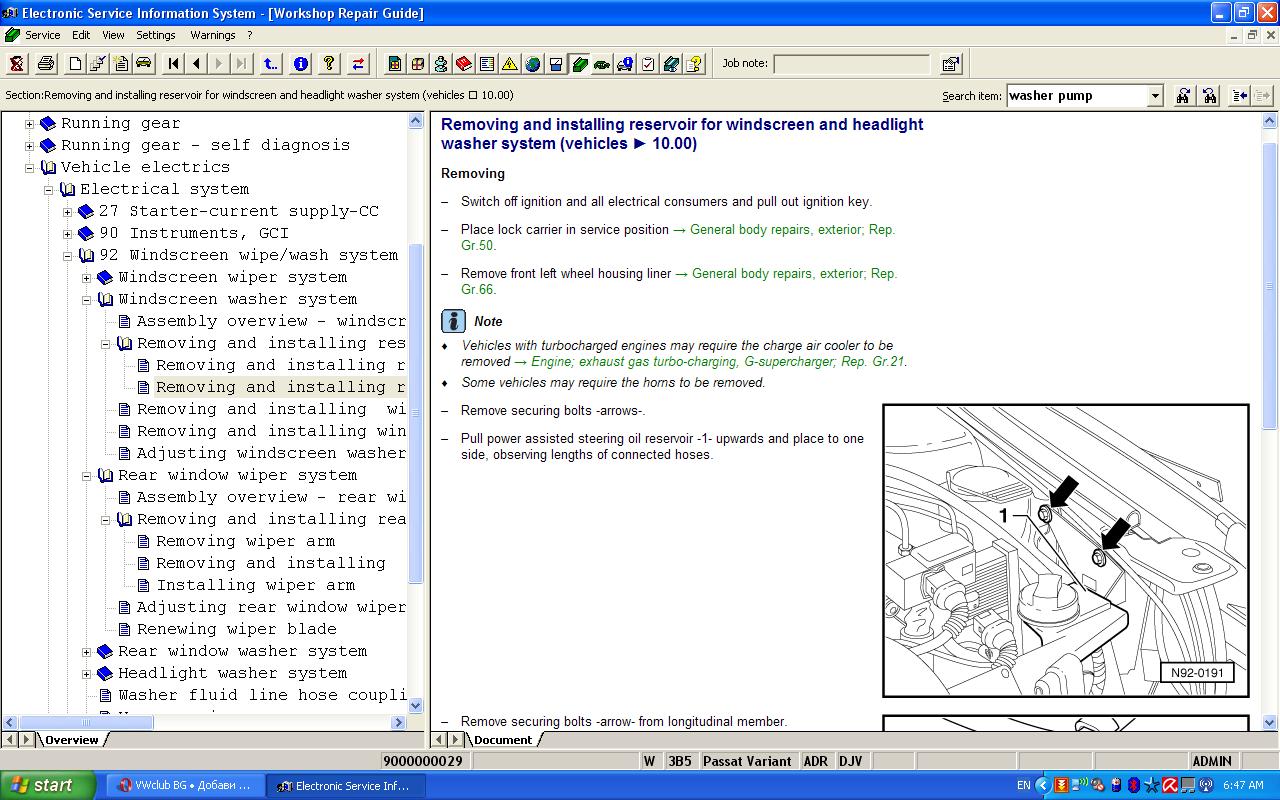
Task: Click the yellow warning triangle toolbar icon
Action: pyautogui.click(x=509, y=64)
